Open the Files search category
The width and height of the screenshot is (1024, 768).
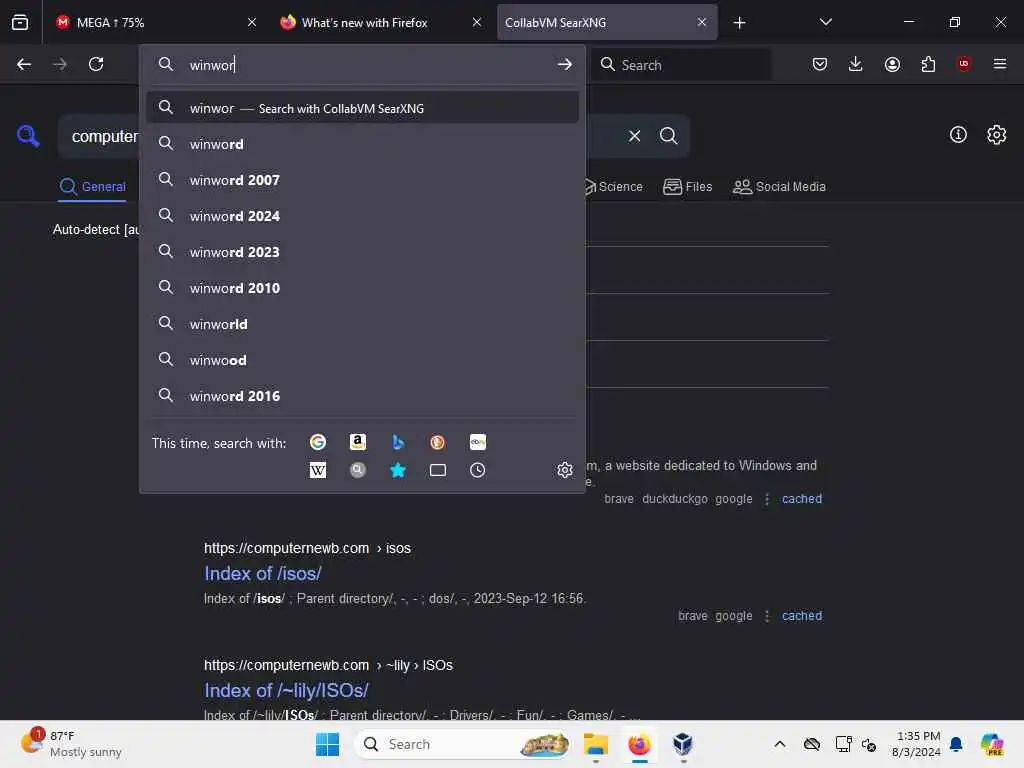[x=687, y=187]
